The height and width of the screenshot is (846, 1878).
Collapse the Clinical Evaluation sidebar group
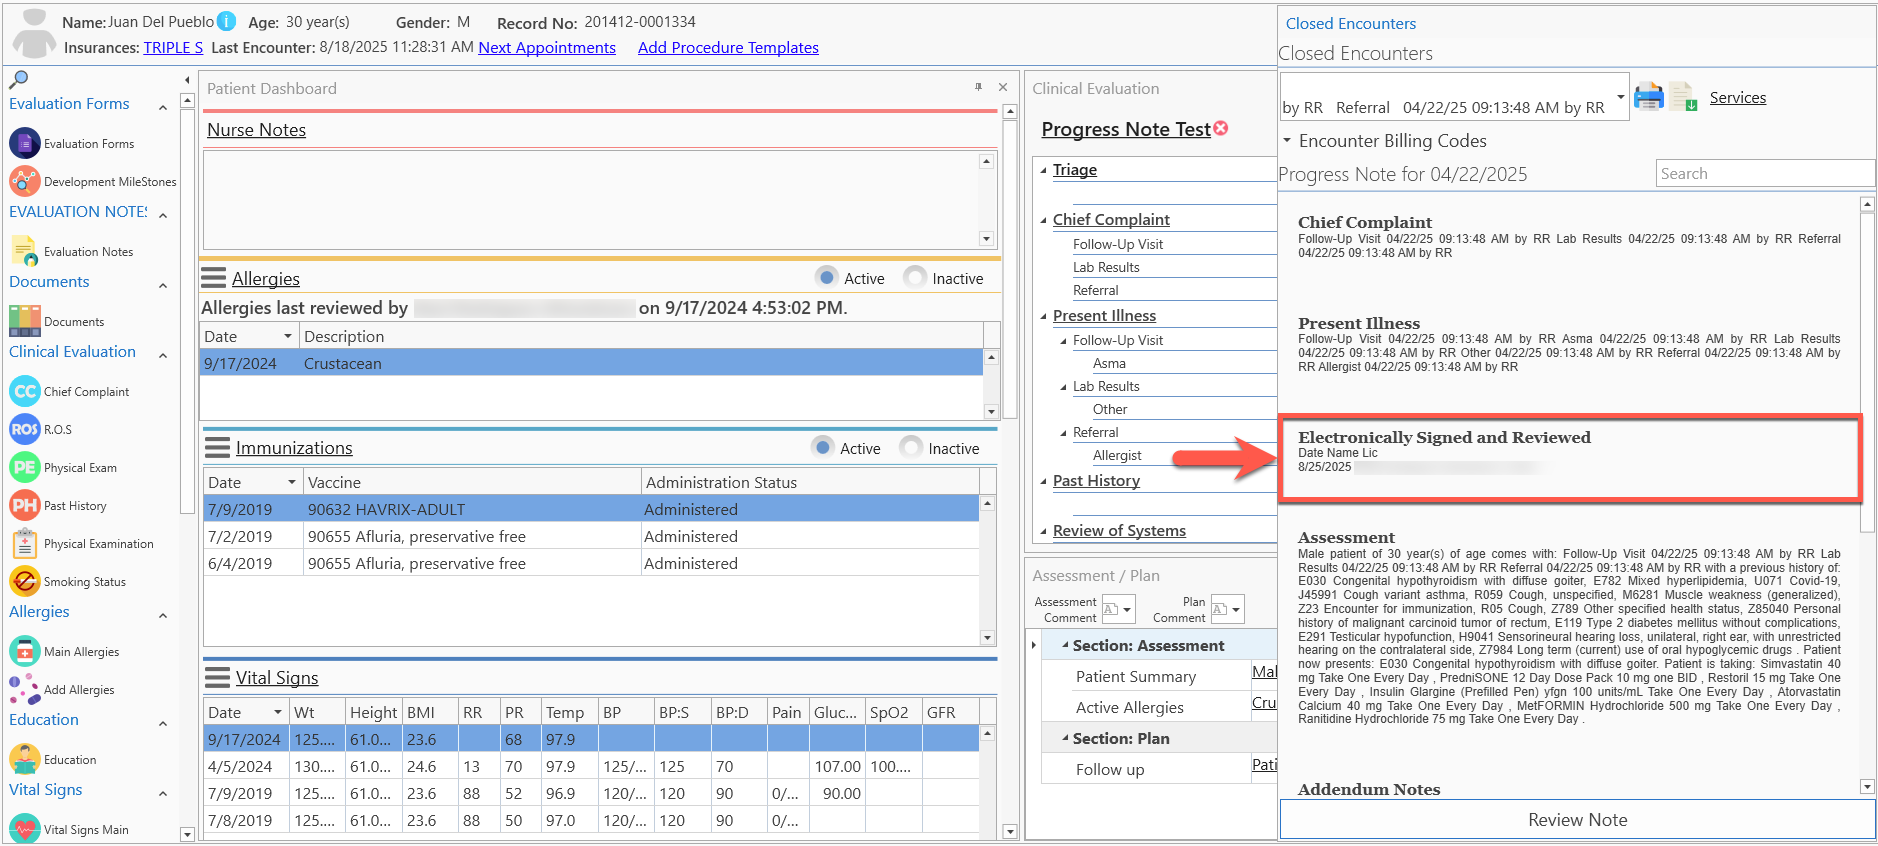click(x=163, y=355)
